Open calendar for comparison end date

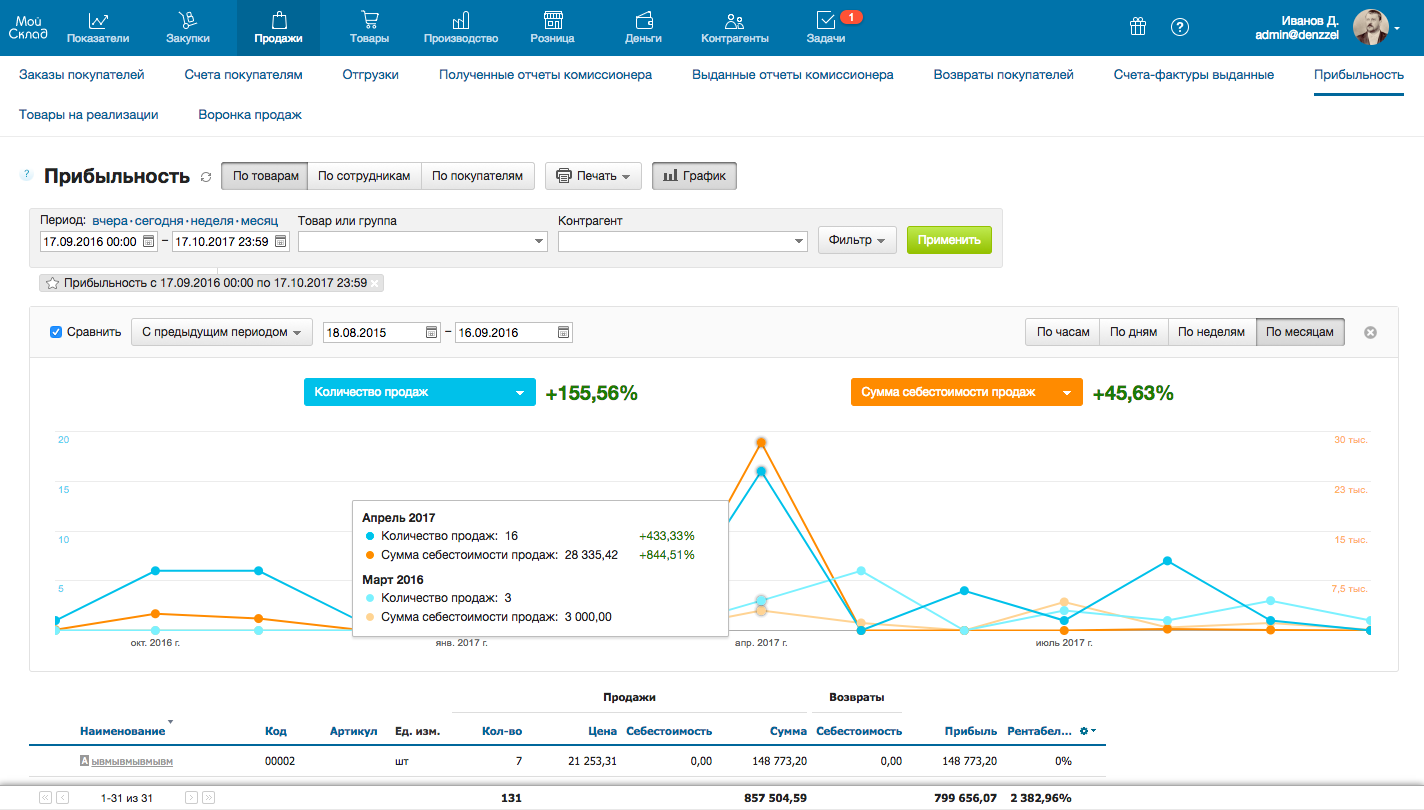564,332
